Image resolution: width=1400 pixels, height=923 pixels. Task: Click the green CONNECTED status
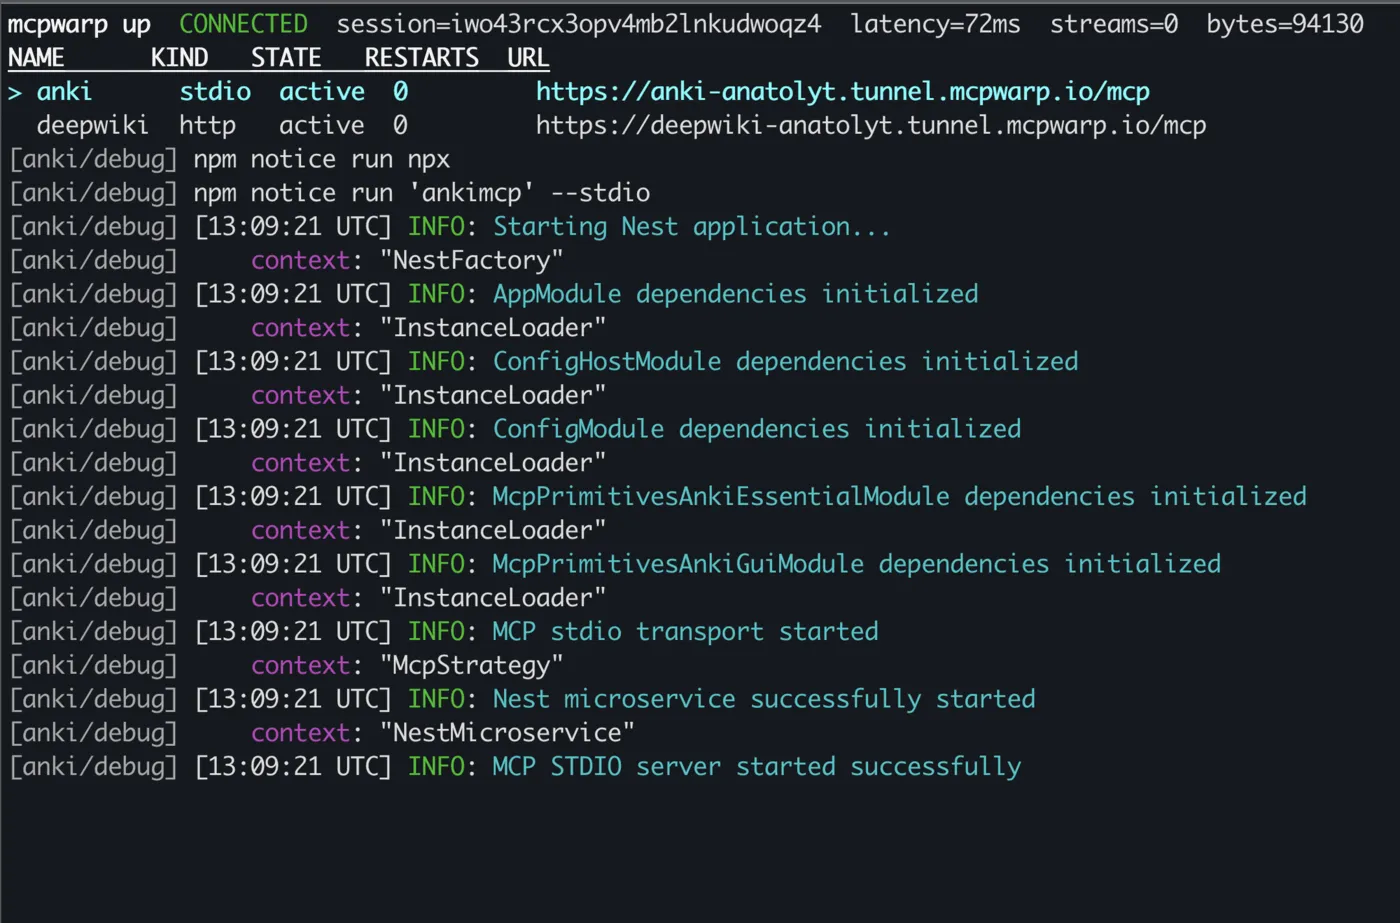coord(243,24)
